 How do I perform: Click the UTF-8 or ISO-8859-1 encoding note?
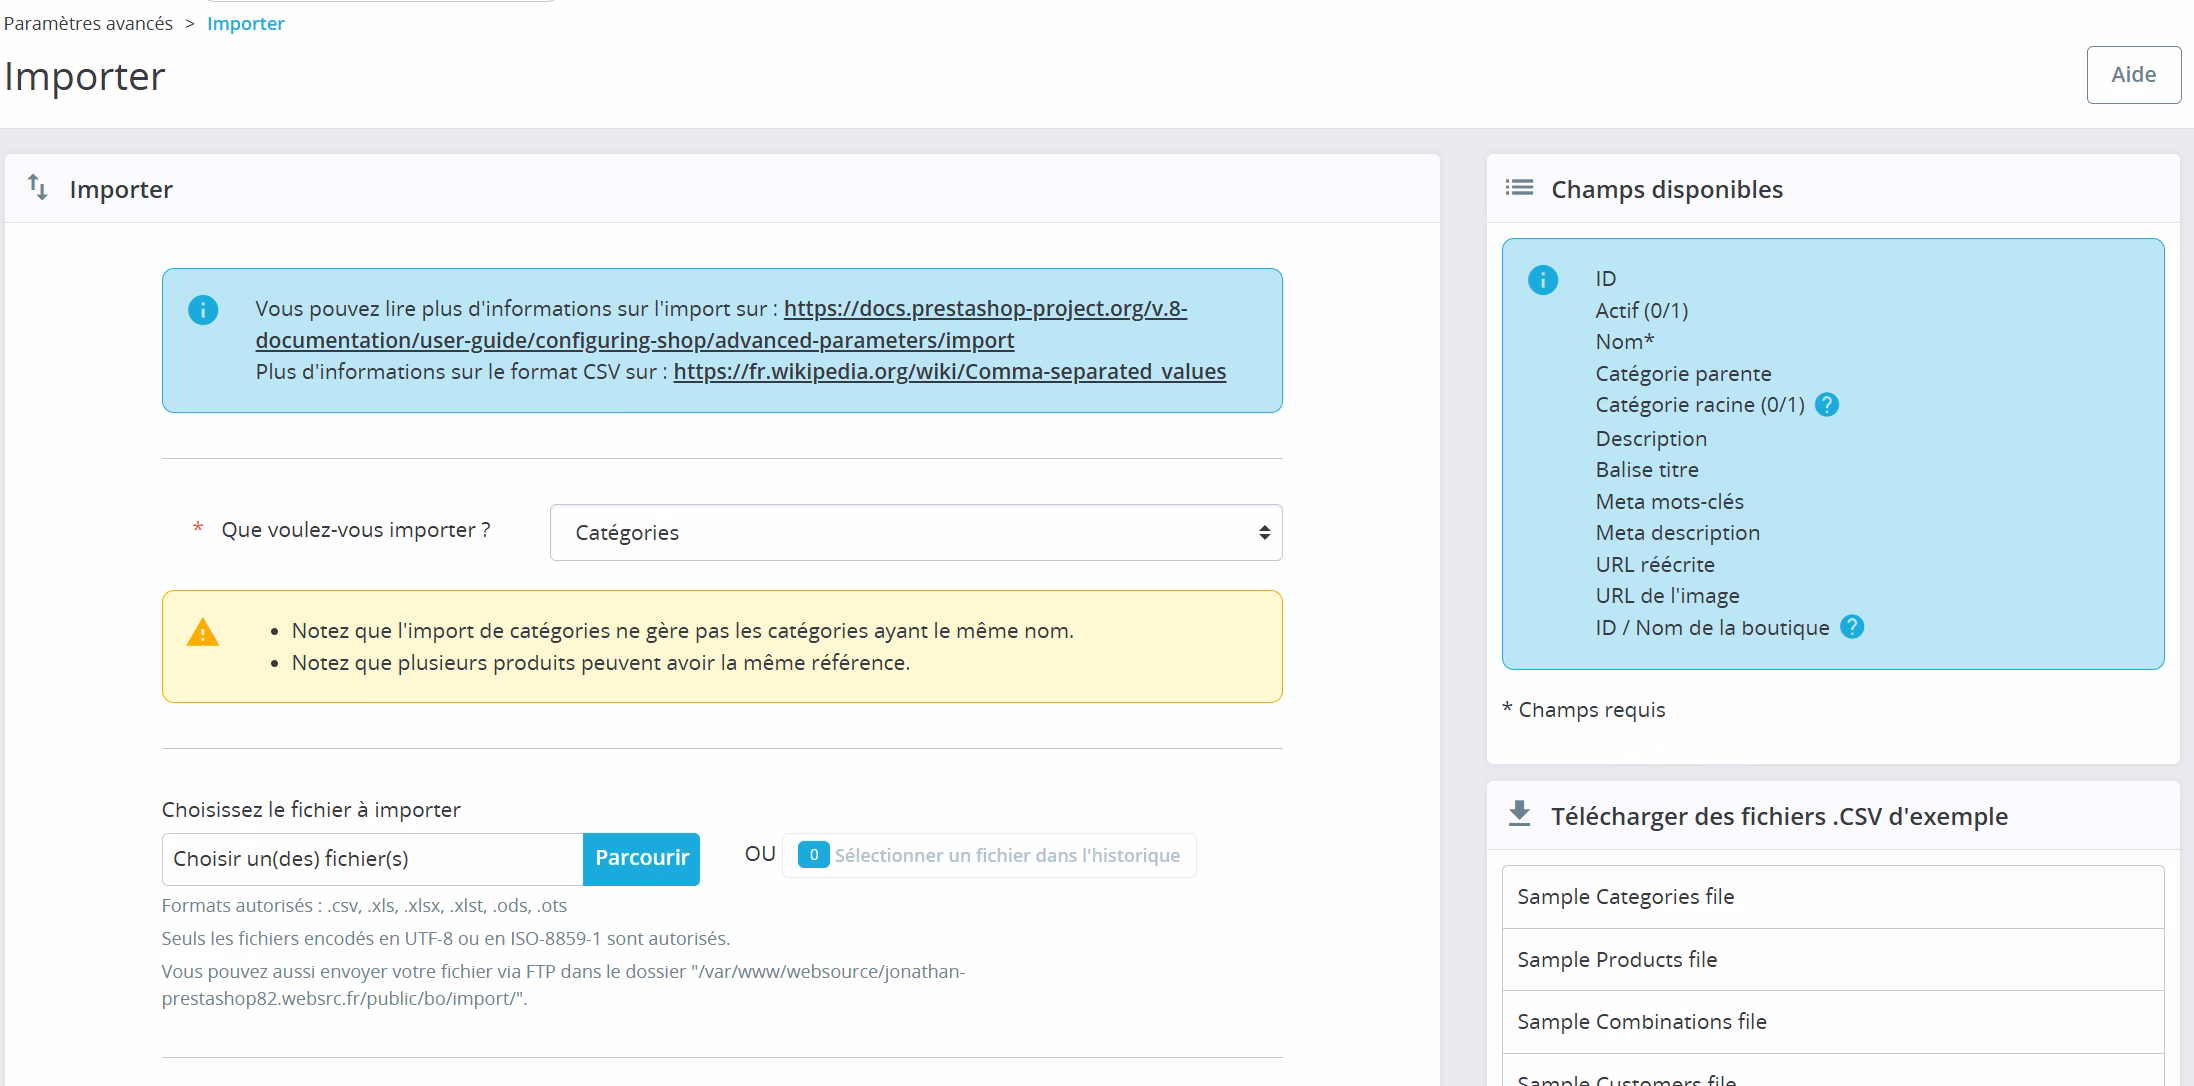pos(446,939)
